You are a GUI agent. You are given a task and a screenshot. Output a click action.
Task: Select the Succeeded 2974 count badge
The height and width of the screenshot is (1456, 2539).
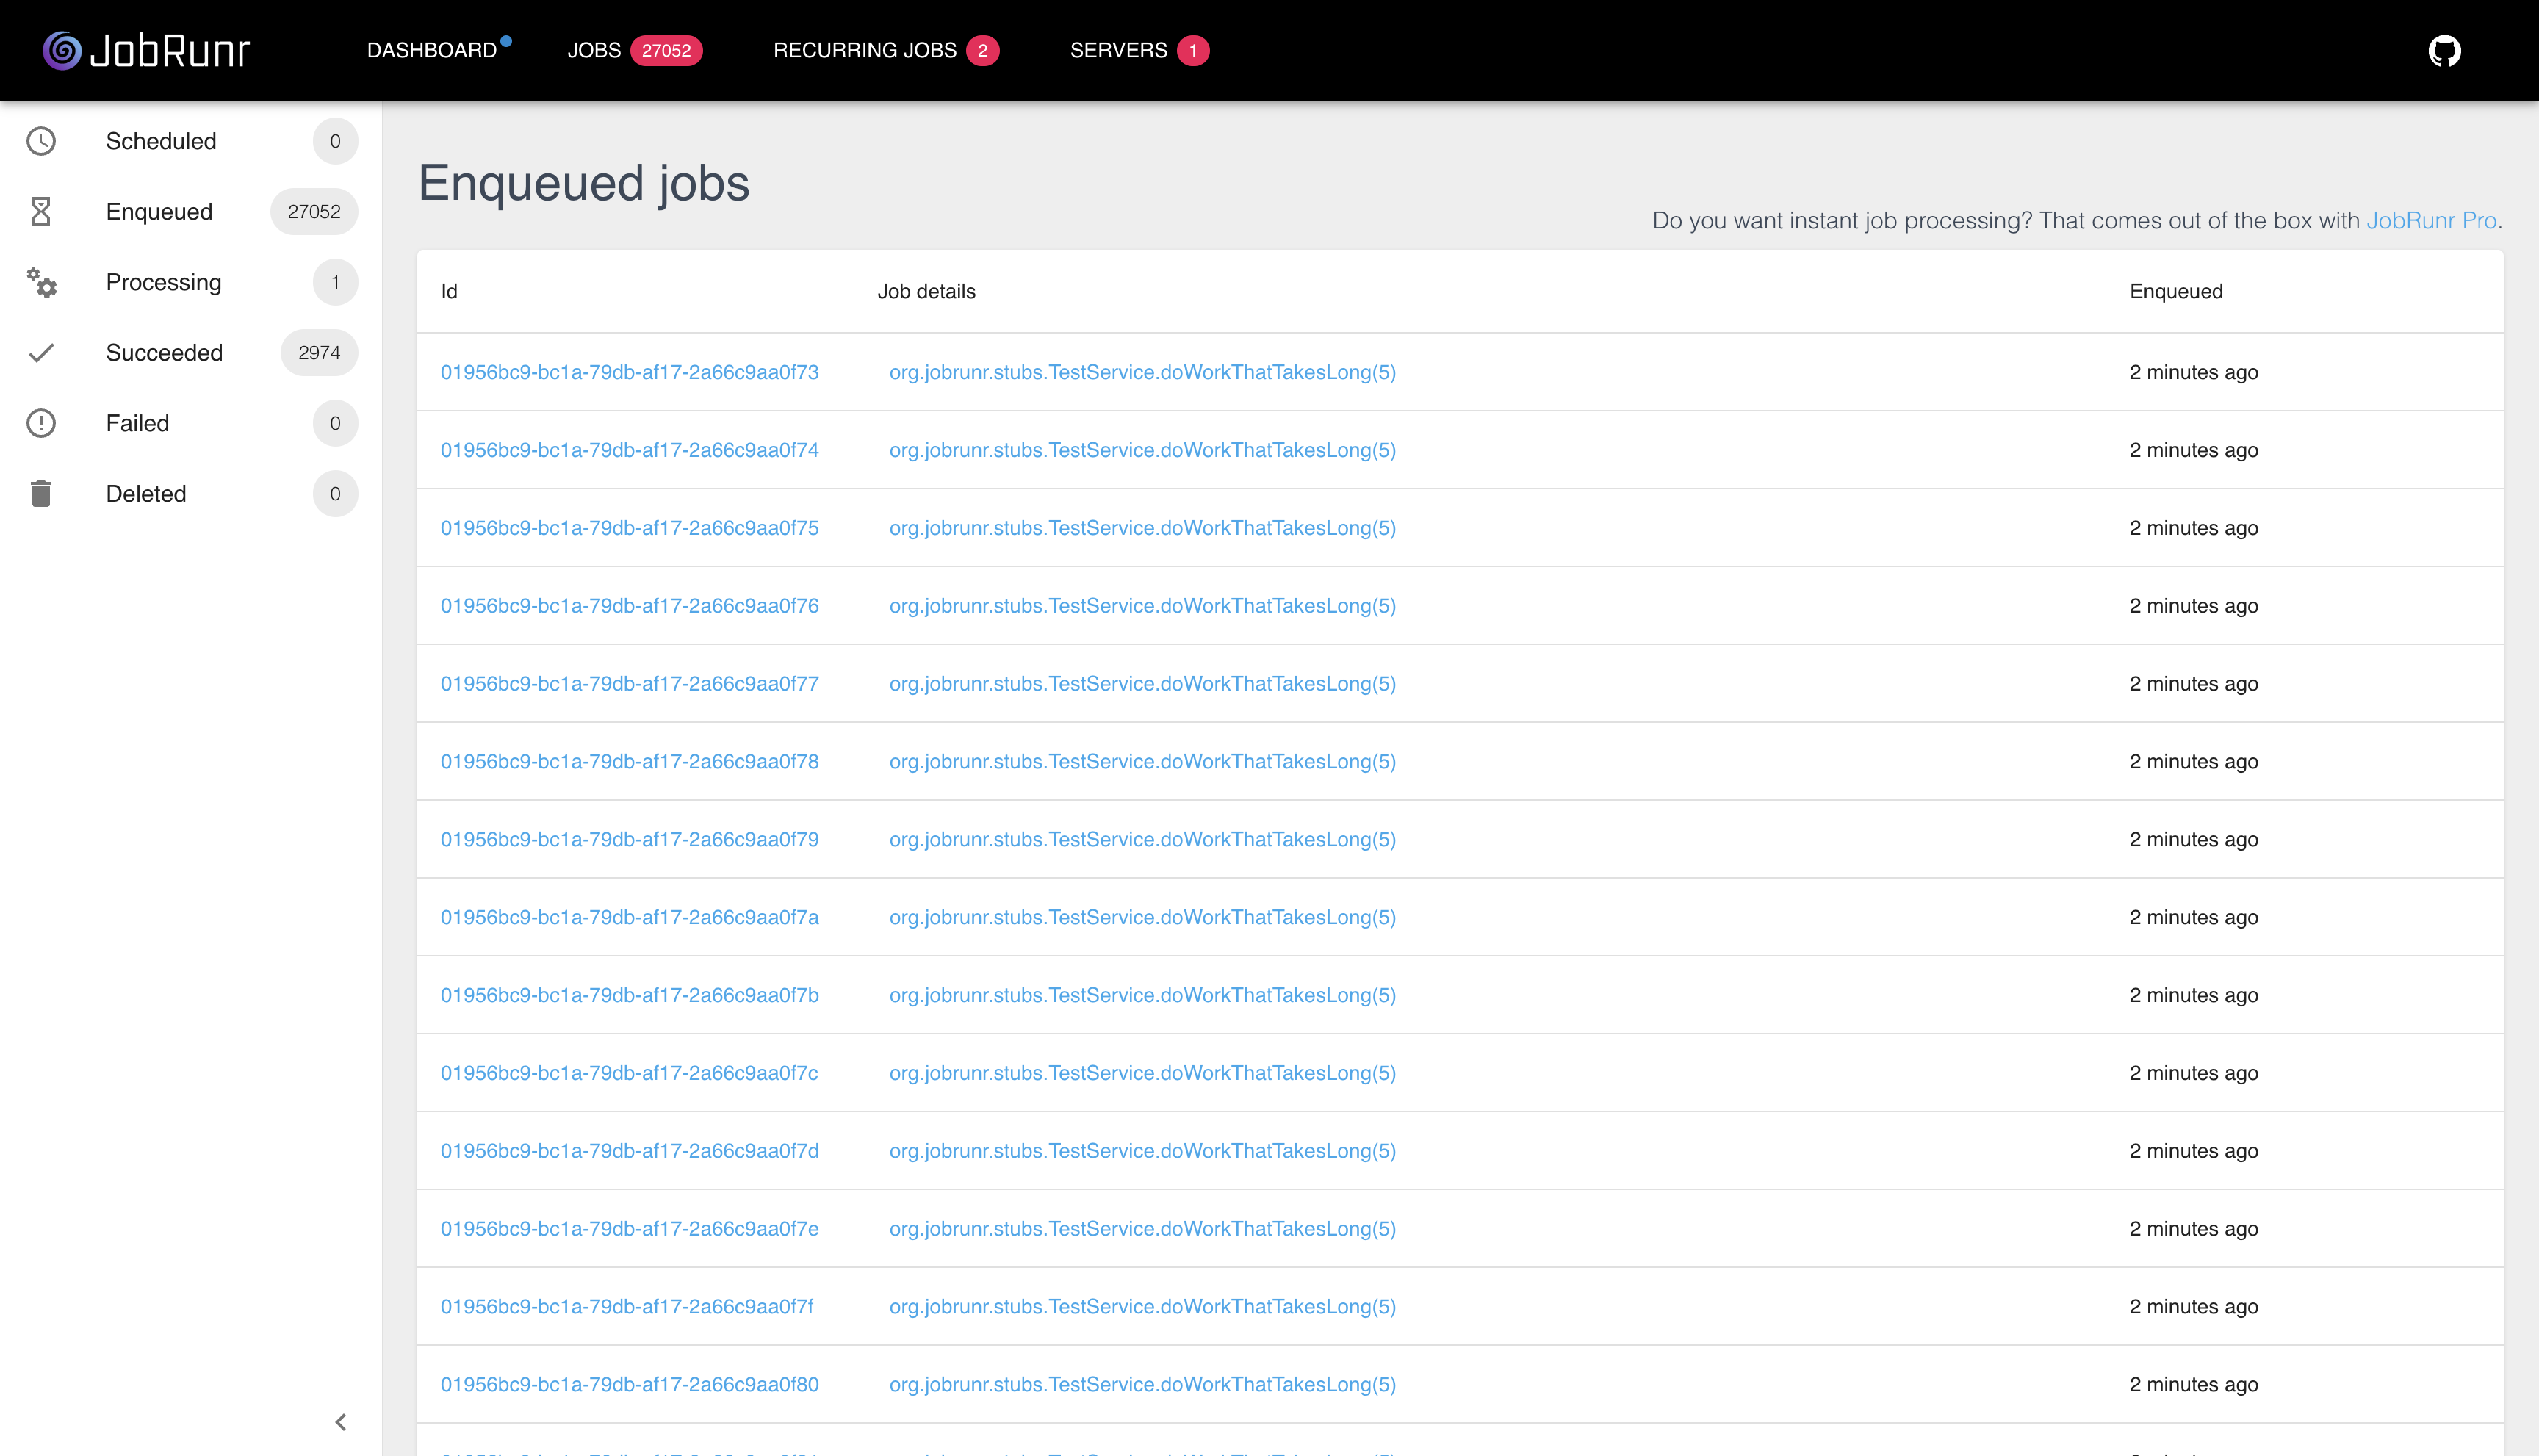pos(319,353)
